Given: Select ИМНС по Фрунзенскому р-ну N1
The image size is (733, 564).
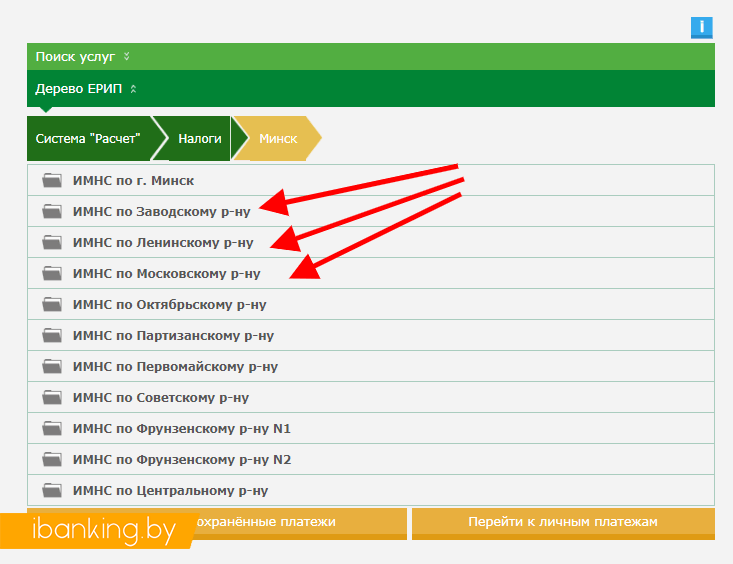Looking at the screenshot, I should tap(181, 429).
